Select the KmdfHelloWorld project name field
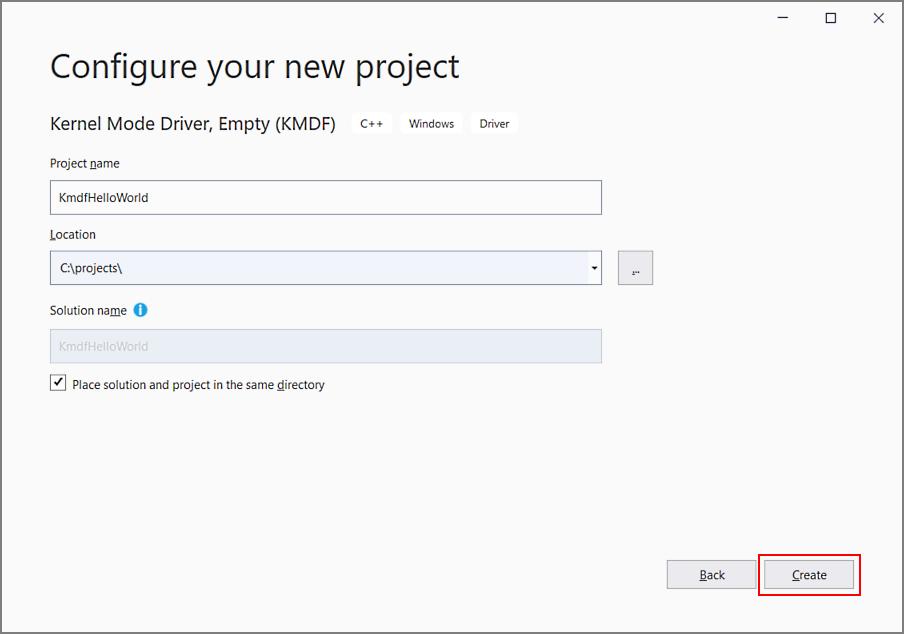The width and height of the screenshot is (904, 634). click(326, 197)
